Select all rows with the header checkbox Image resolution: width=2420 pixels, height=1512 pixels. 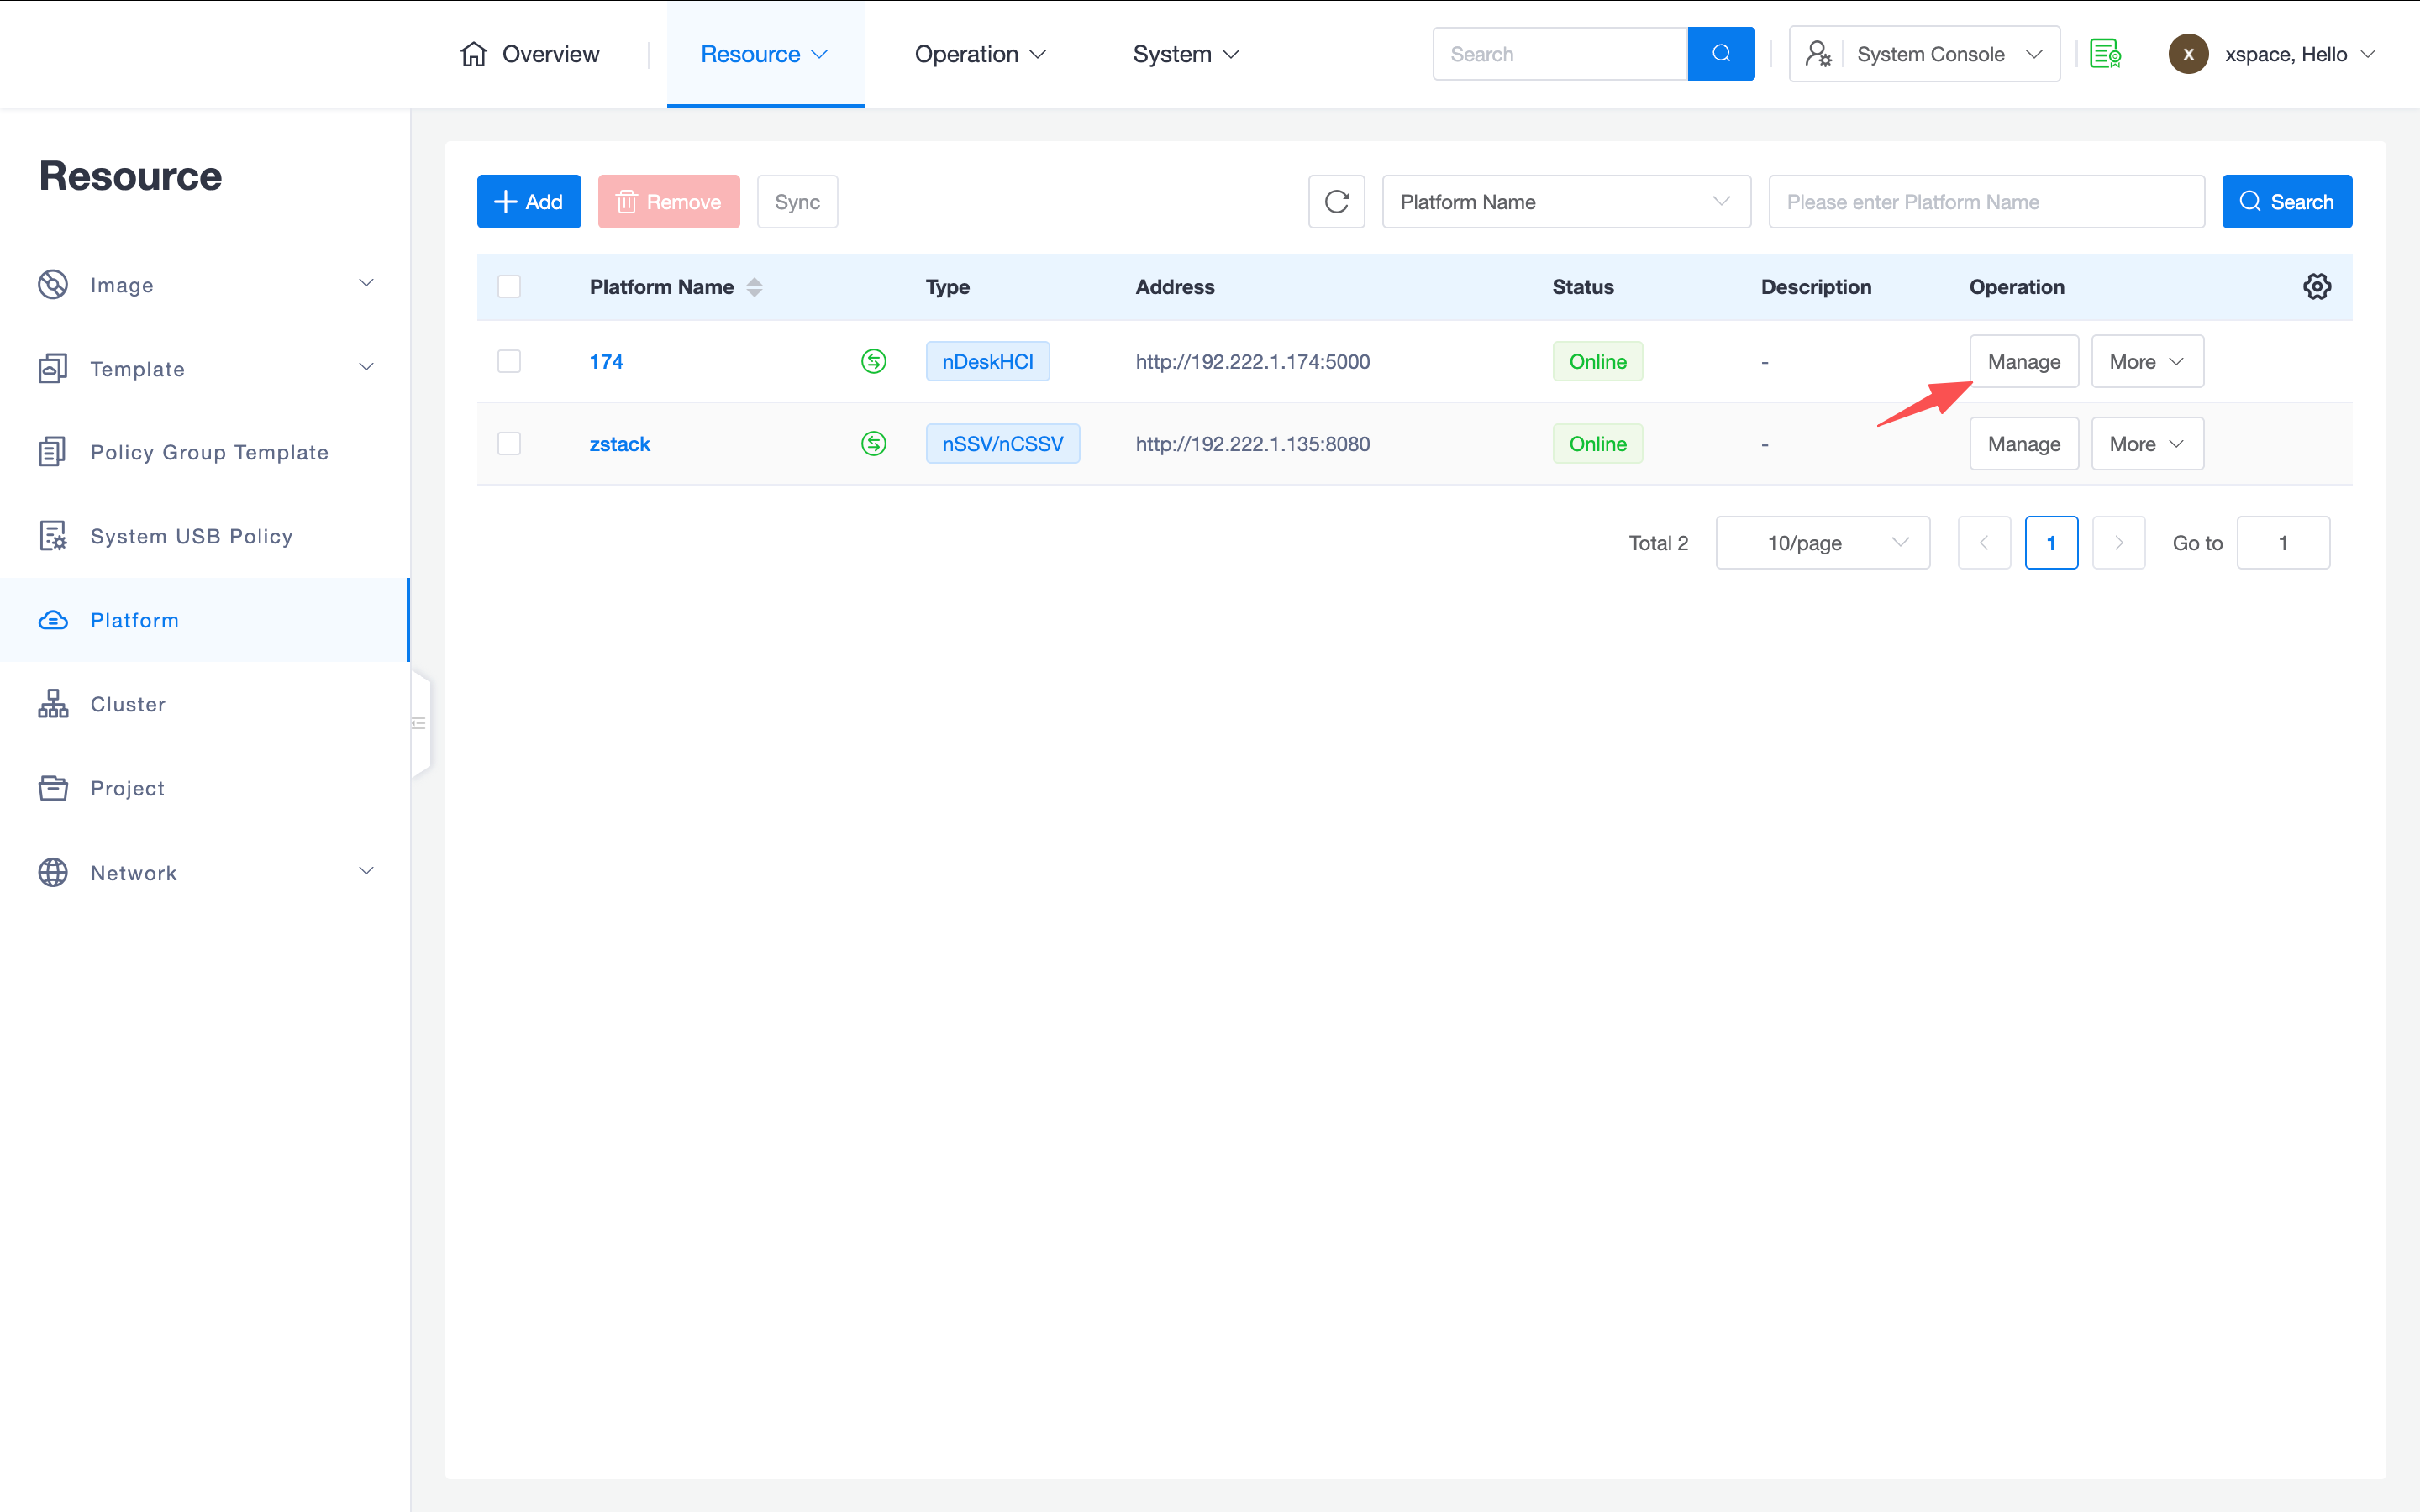tap(509, 287)
